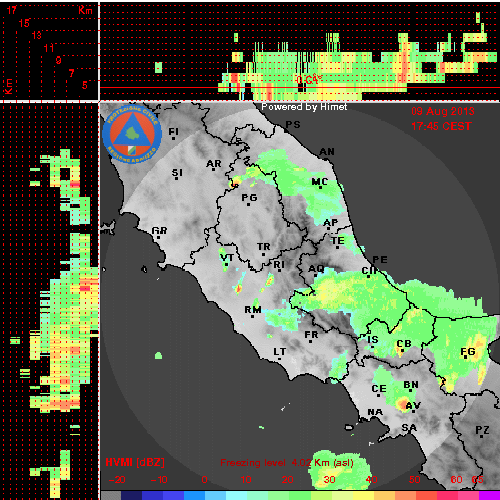
Task: Click the FR city label on the map
Action: click(311, 335)
